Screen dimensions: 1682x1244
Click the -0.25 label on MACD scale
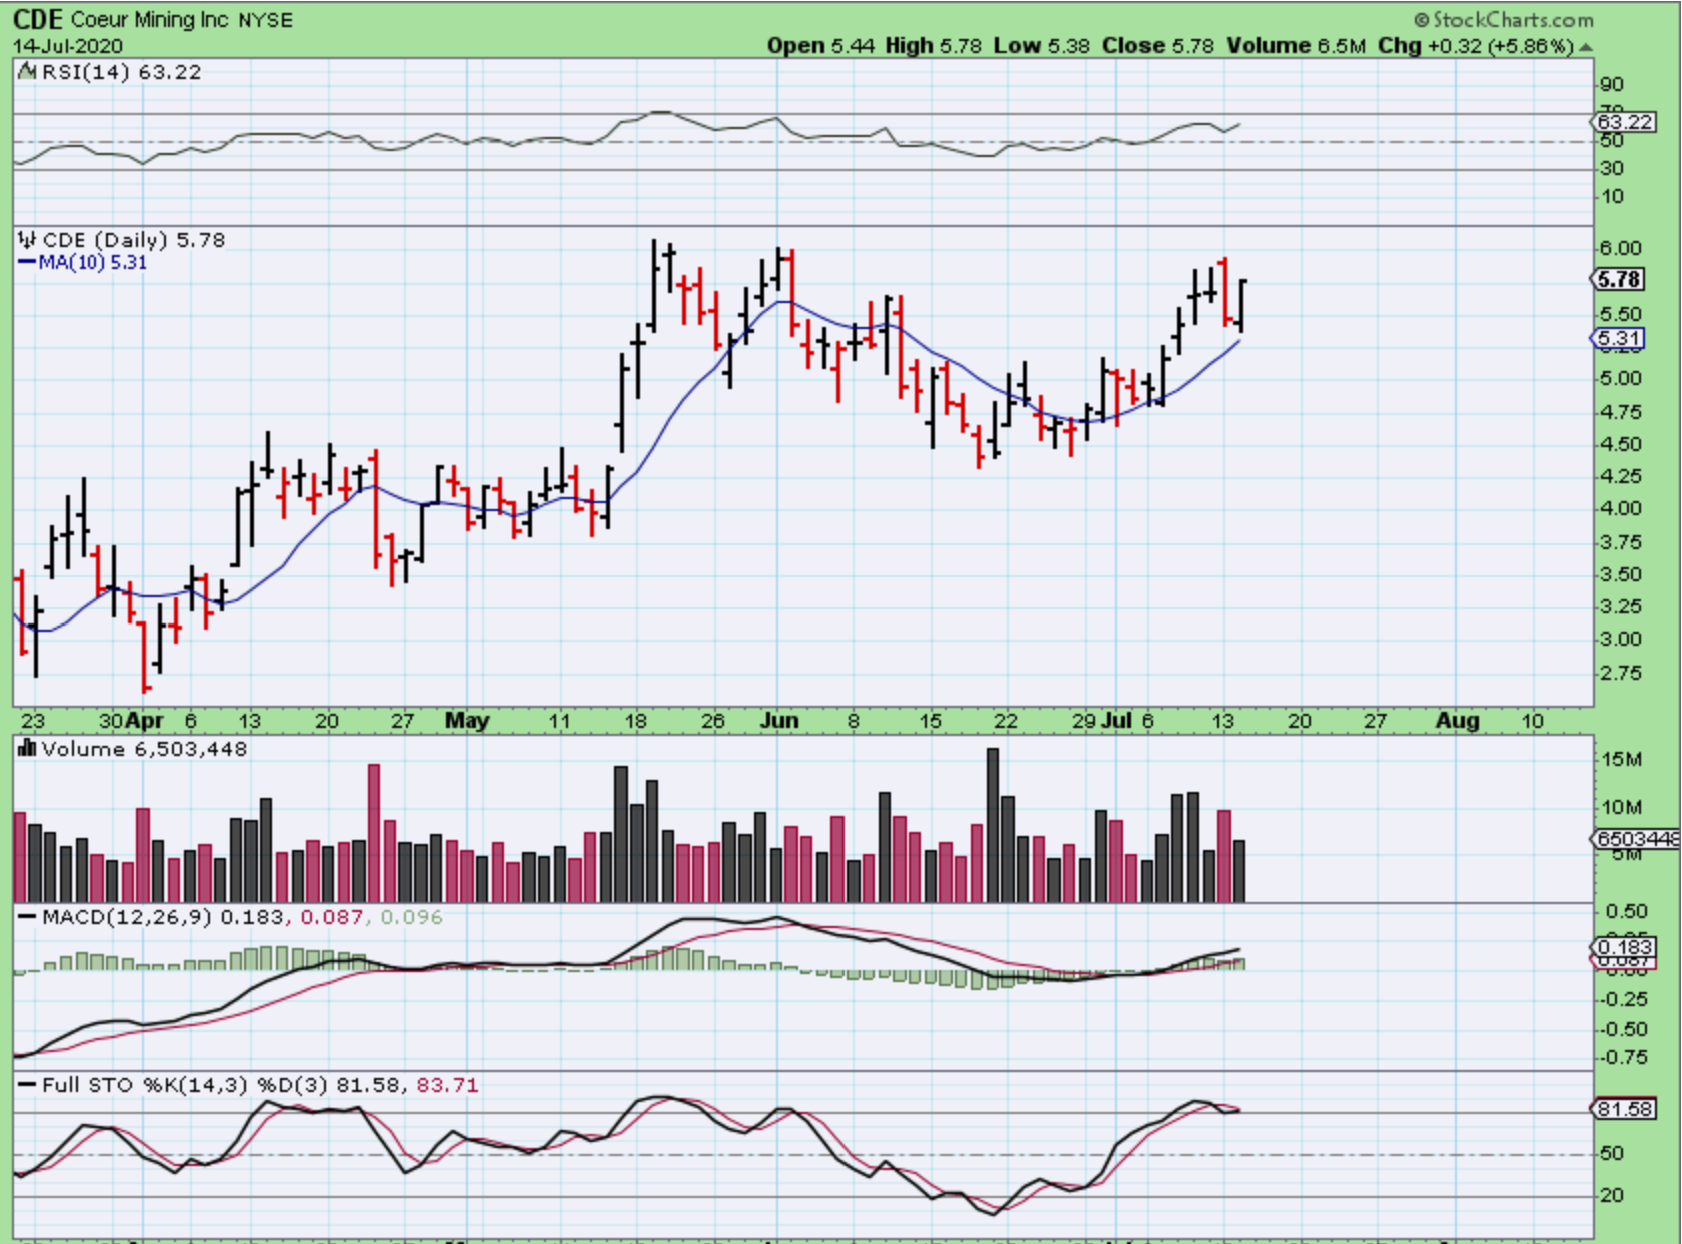point(1623,1000)
